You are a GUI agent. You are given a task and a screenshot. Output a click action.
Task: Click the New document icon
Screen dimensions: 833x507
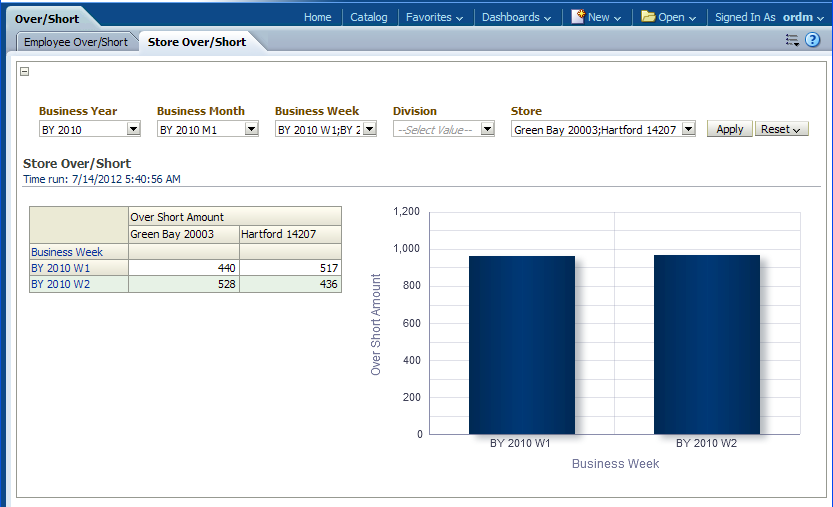pyautogui.click(x=579, y=17)
